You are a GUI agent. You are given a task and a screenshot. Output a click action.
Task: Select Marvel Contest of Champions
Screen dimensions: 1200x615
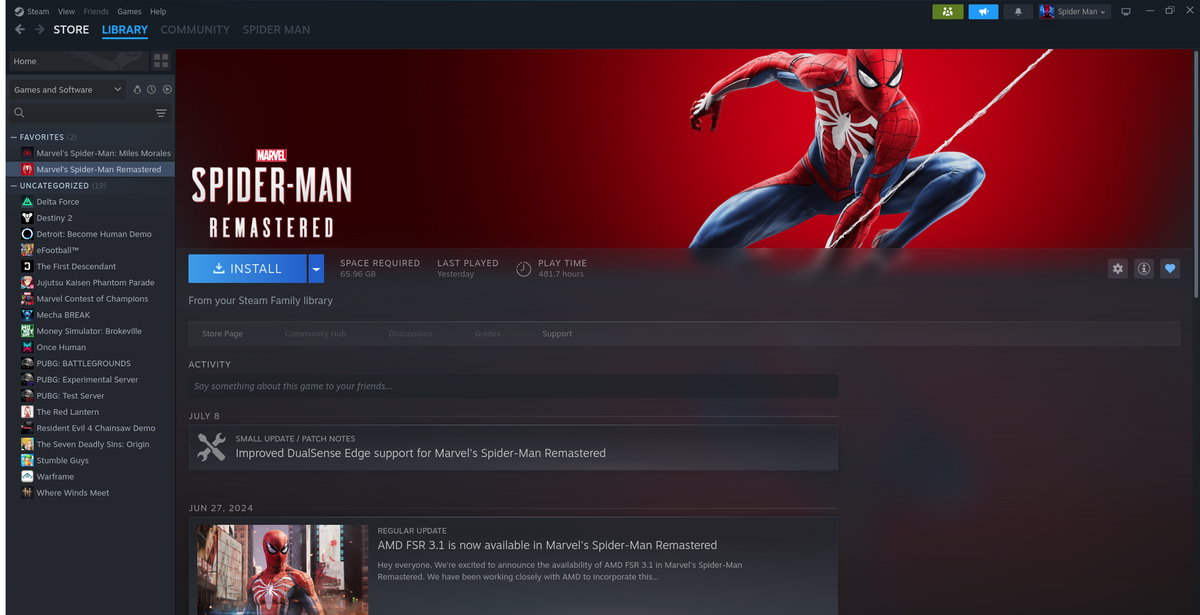pyautogui.click(x=92, y=299)
